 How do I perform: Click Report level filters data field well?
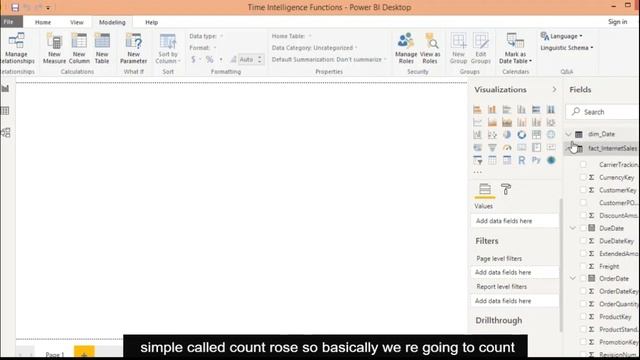pyautogui.click(x=515, y=301)
